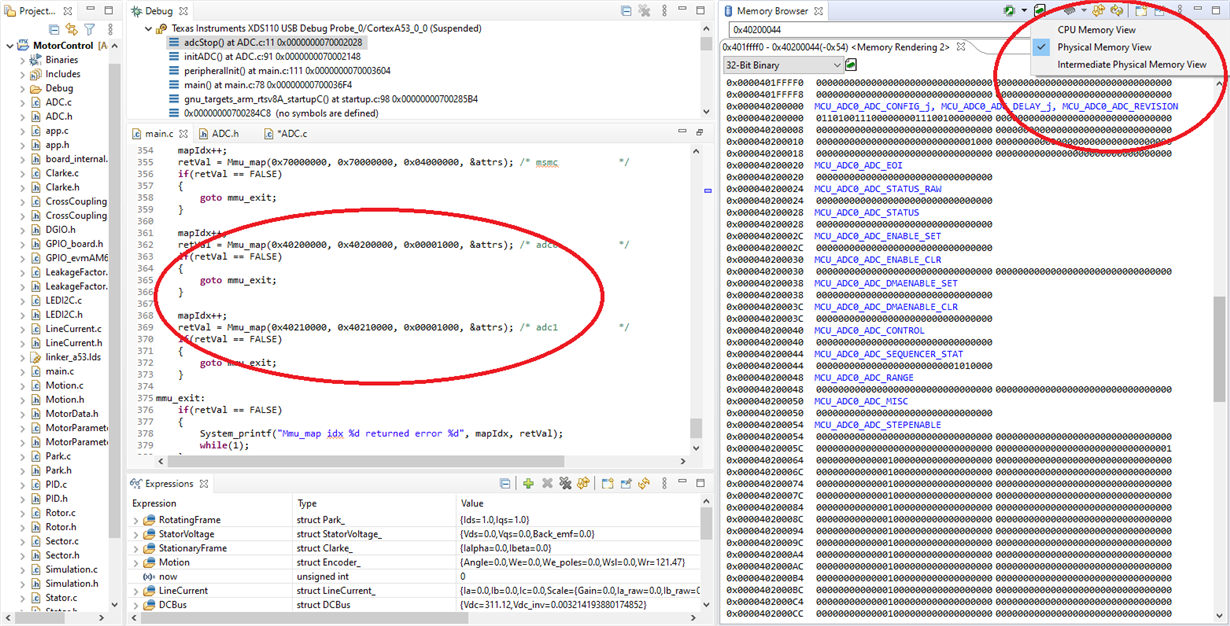Image resolution: width=1230 pixels, height=626 pixels.
Task: Collapse all expressions in Expressions view
Action: [x=505, y=484]
